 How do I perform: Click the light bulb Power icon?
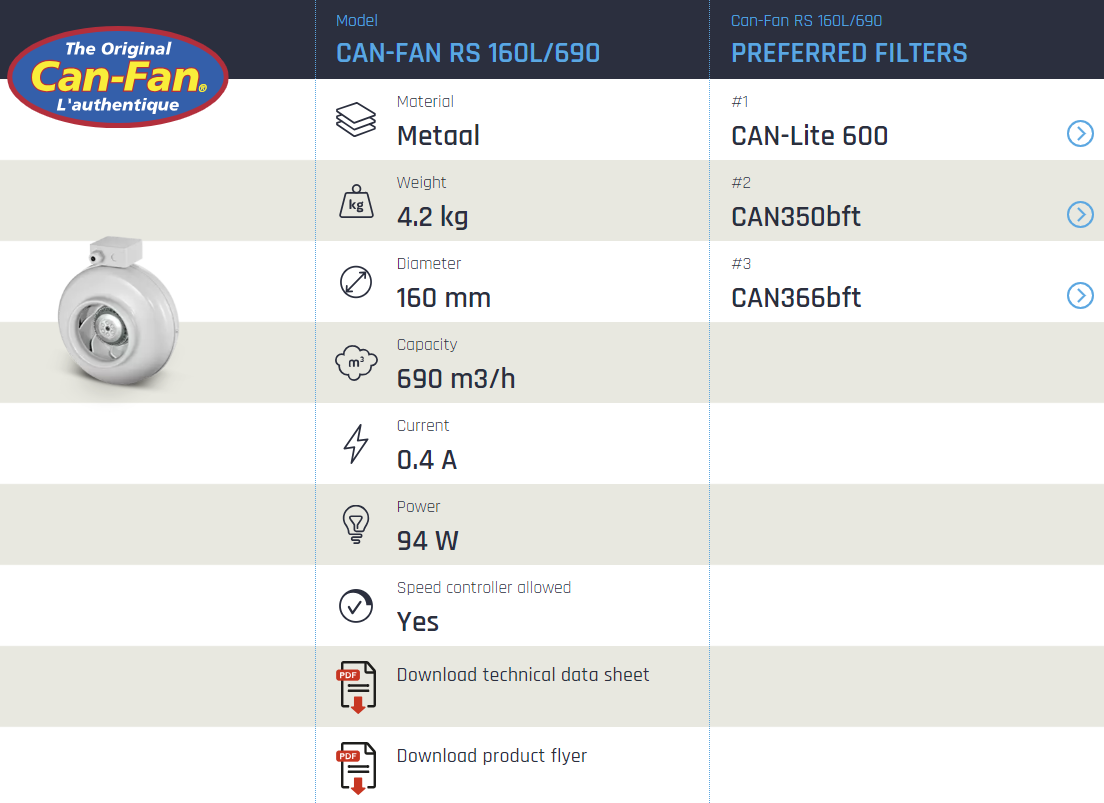coord(356,525)
